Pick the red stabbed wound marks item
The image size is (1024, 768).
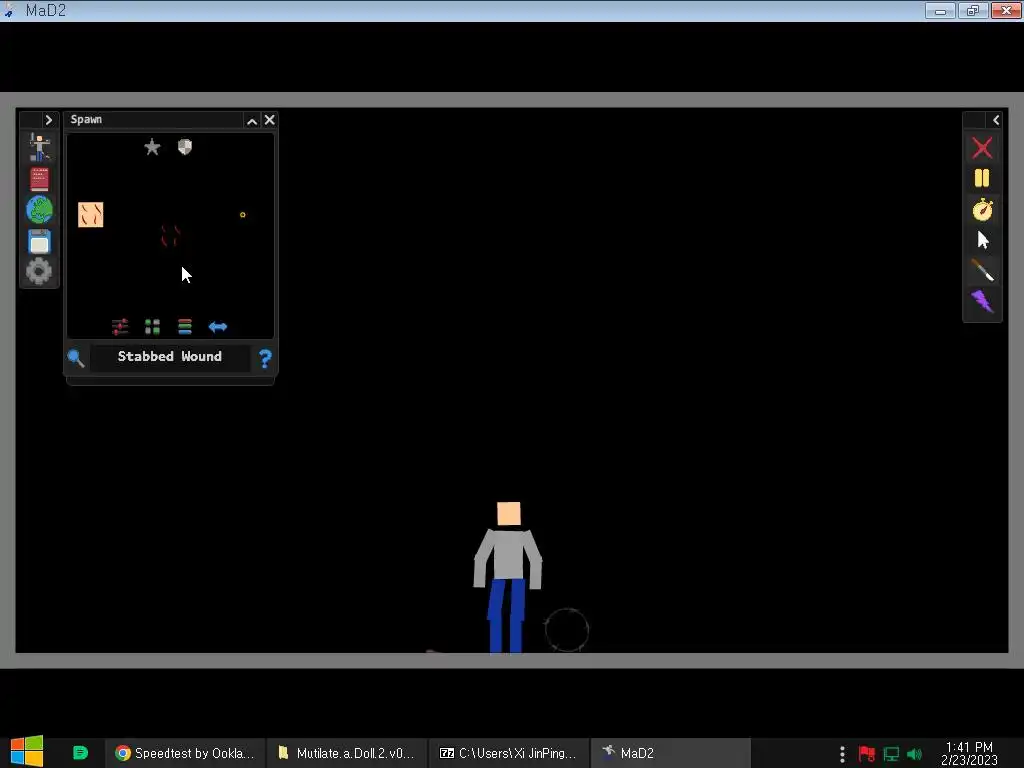170,236
